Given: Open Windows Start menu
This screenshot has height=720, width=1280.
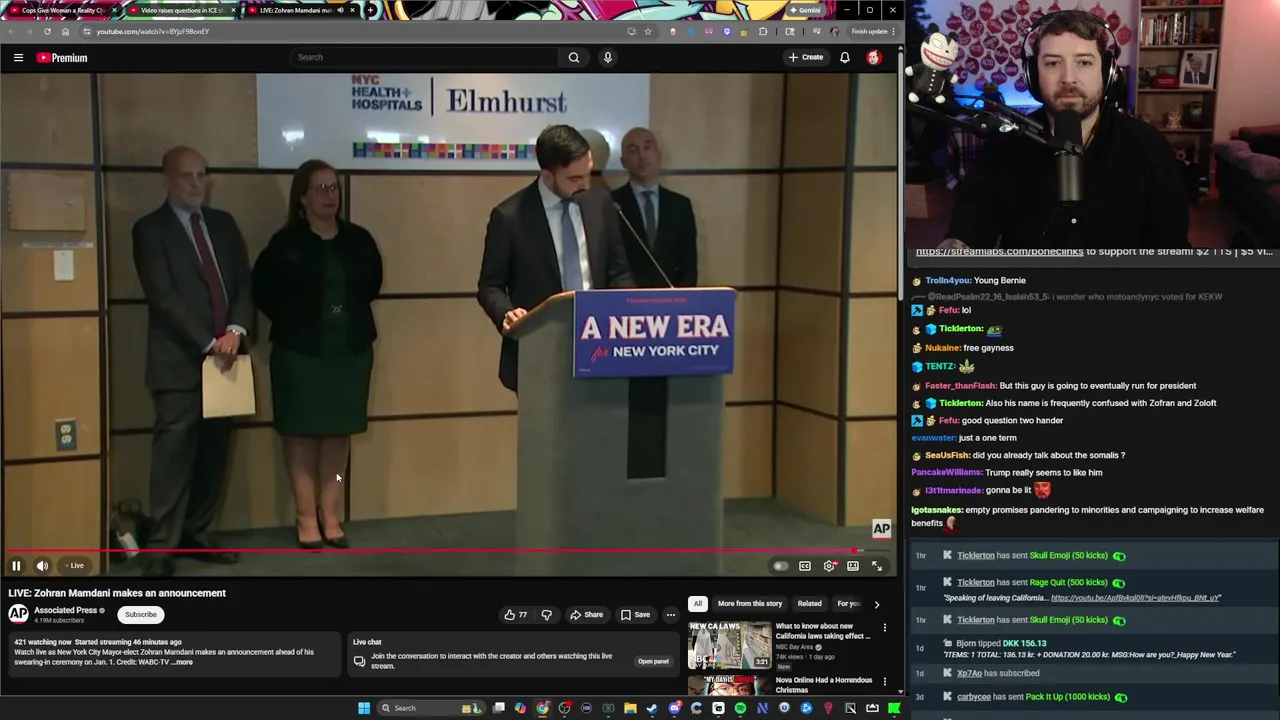Looking at the screenshot, I should coord(364,708).
